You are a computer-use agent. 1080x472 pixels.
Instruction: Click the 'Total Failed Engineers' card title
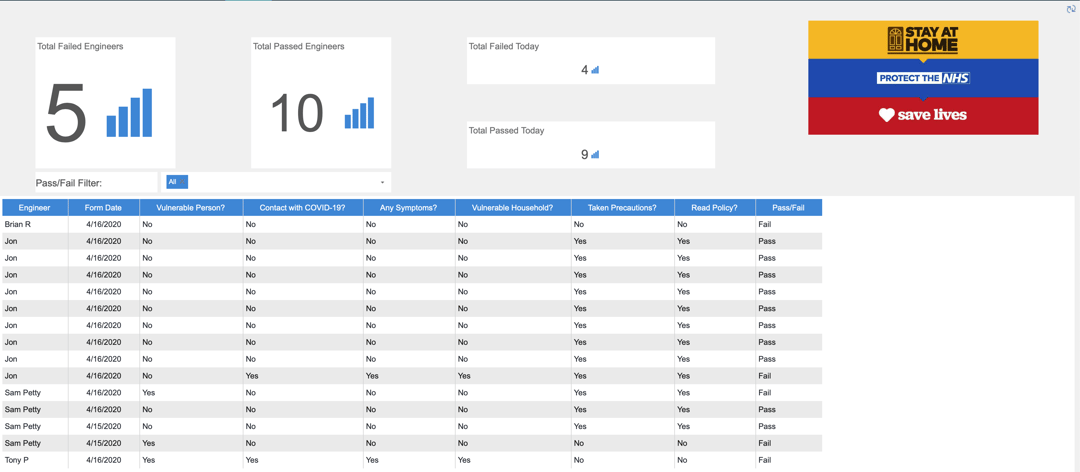(x=81, y=46)
